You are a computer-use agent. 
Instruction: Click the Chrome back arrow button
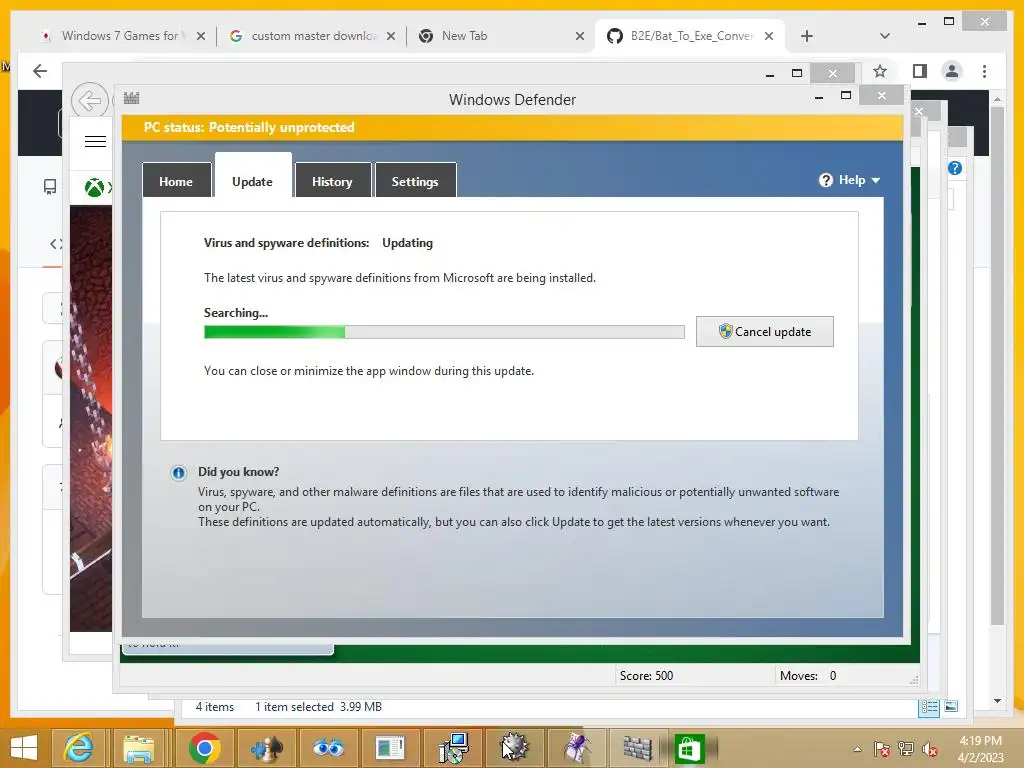40,71
